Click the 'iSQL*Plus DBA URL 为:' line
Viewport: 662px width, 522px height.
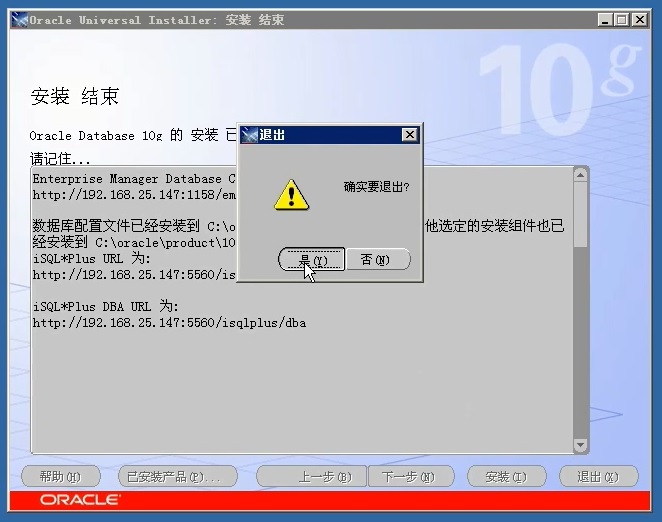[x=106, y=306]
